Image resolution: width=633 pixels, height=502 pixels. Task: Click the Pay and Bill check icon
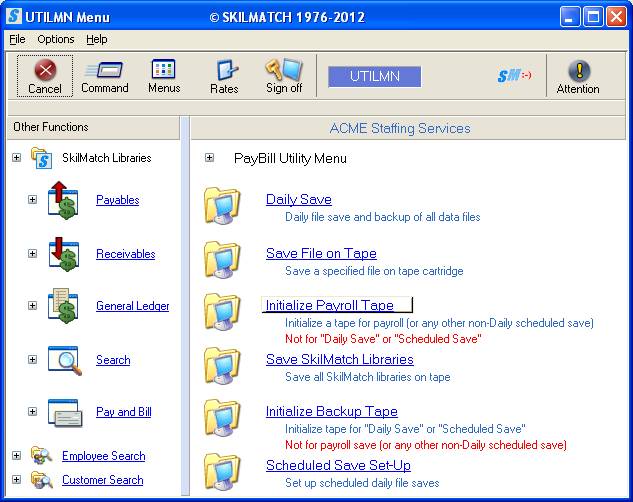[65, 412]
